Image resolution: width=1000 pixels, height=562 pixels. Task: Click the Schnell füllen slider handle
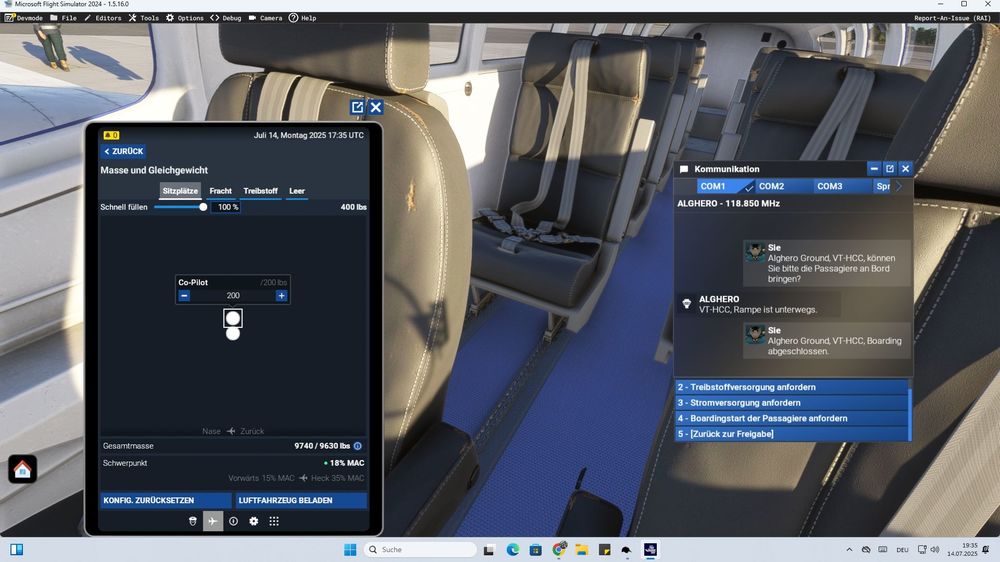[x=203, y=207]
